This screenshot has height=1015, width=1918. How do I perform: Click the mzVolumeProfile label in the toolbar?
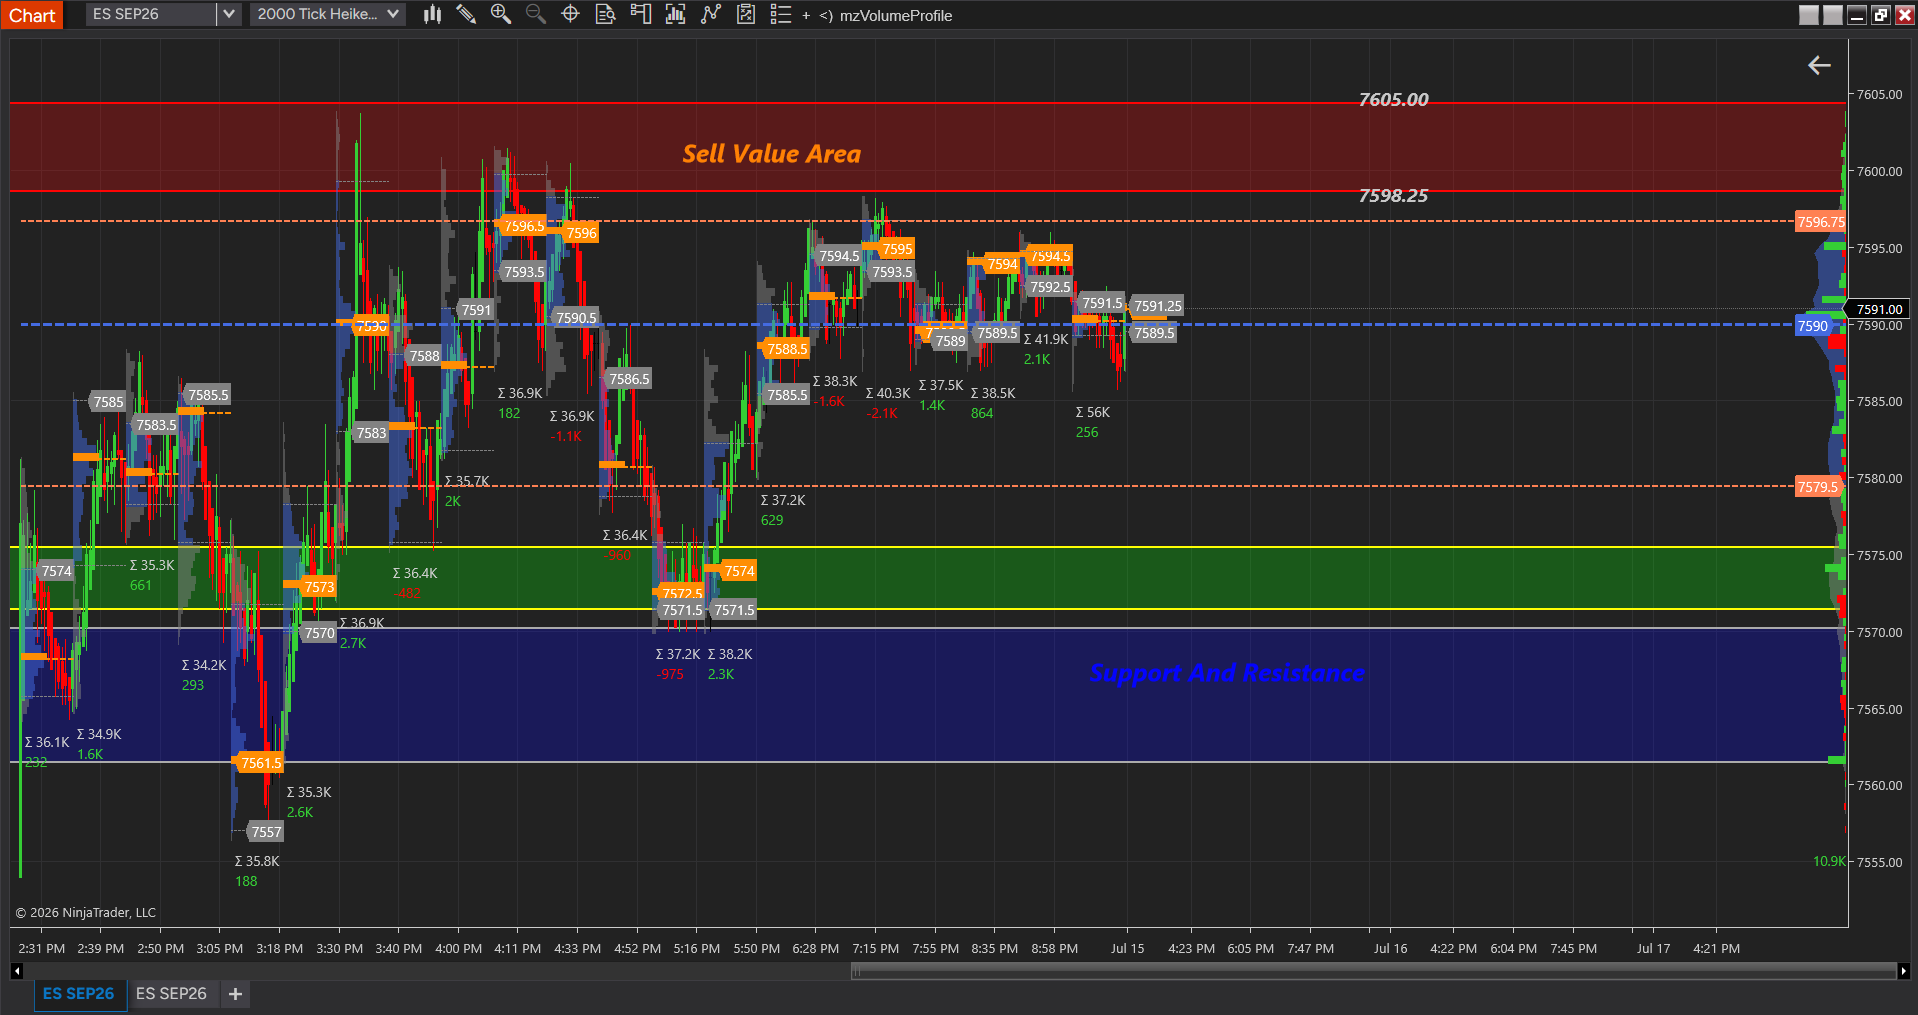click(x=895, y=15)
